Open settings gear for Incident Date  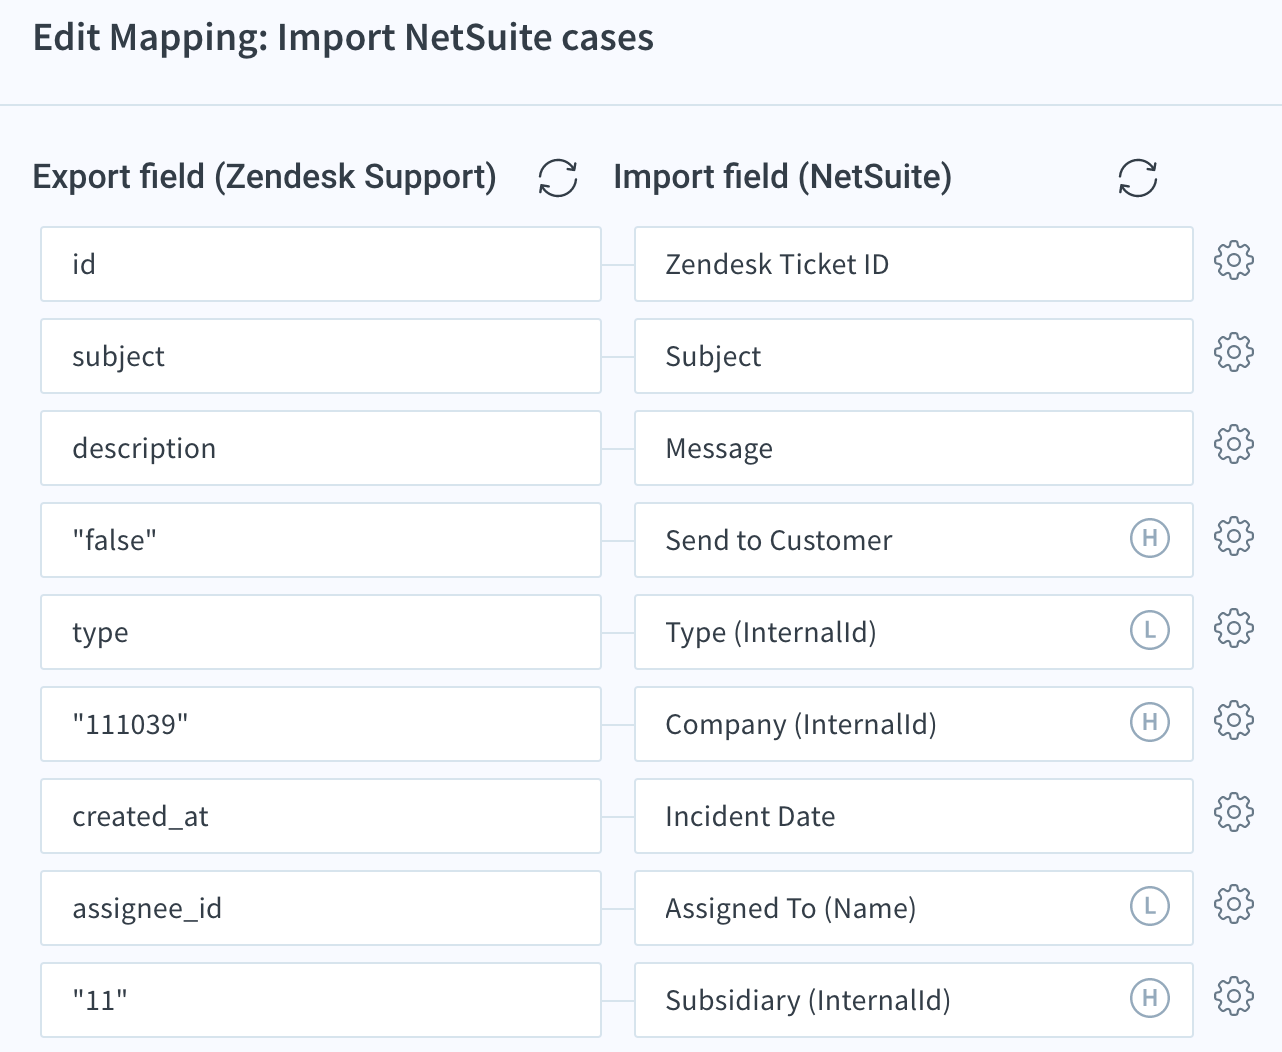[x=1234, y=812]
